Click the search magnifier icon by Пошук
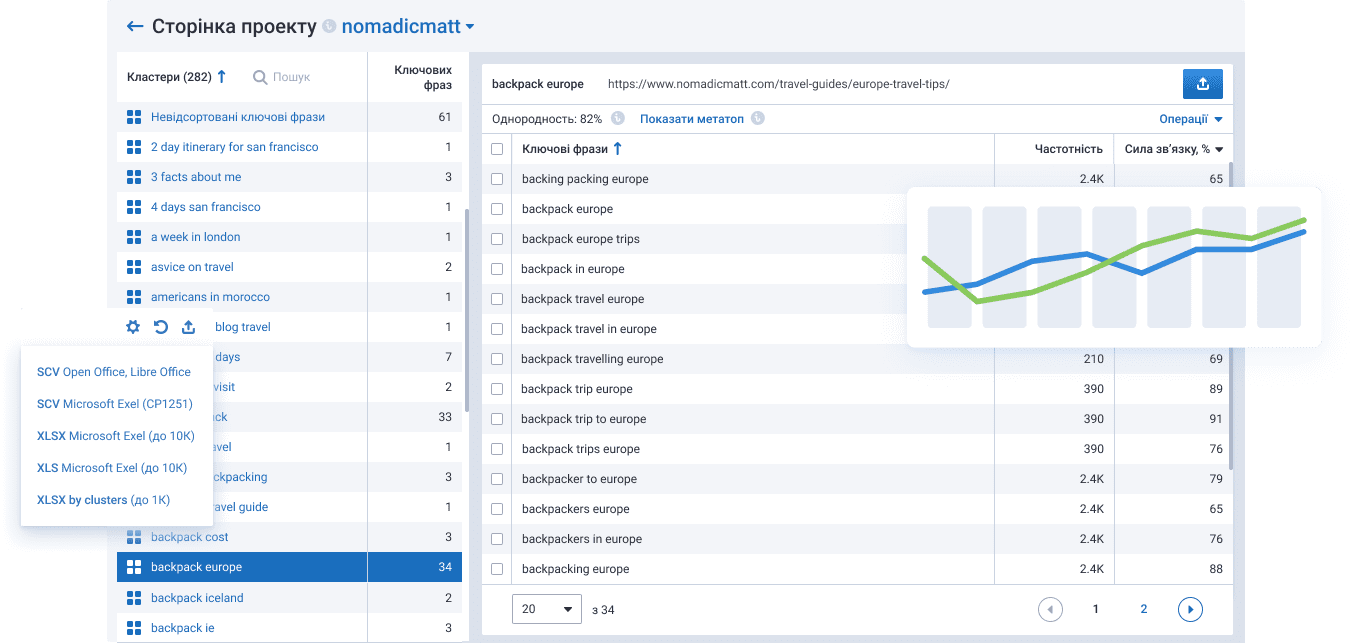 (260, 77)
